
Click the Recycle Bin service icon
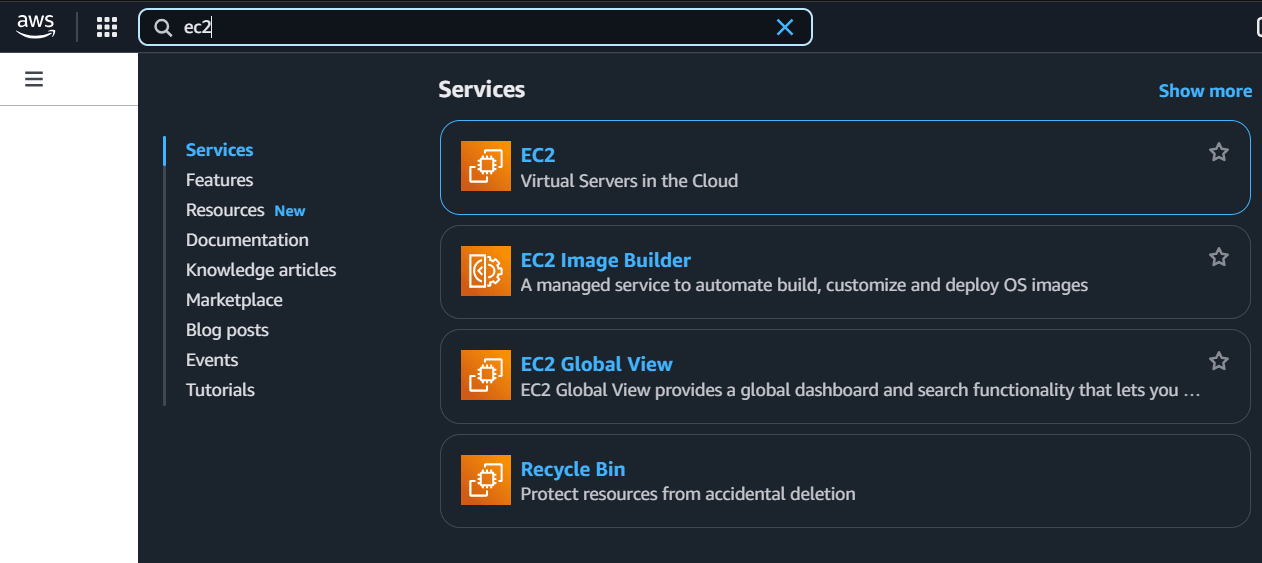(x=486, y=480)
